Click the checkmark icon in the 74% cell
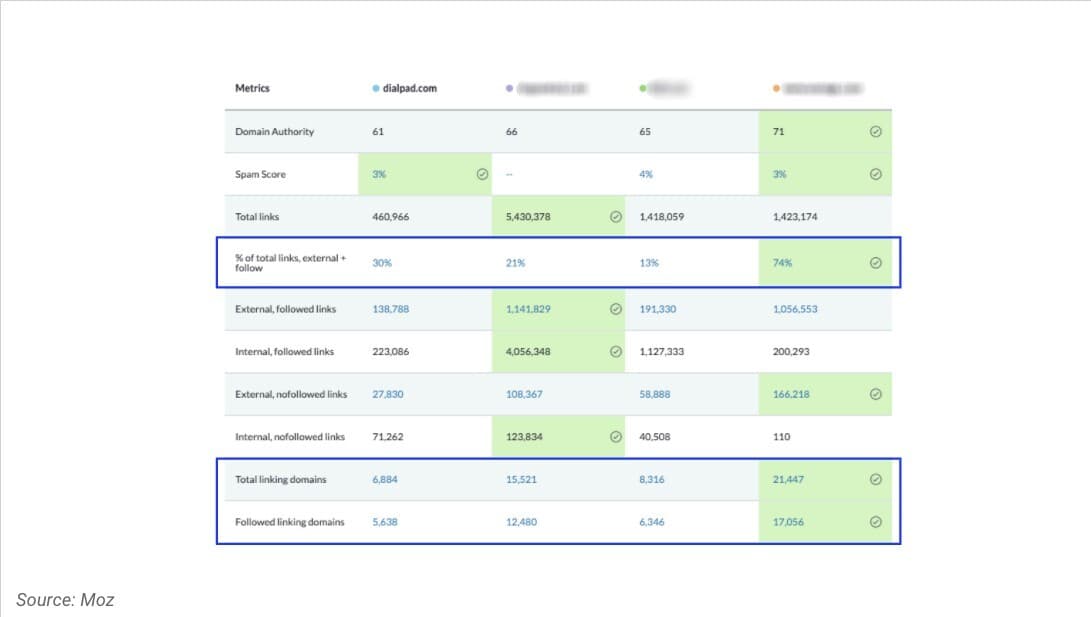1091x617 pixels. pyautogui.click(x=875, y=263)
